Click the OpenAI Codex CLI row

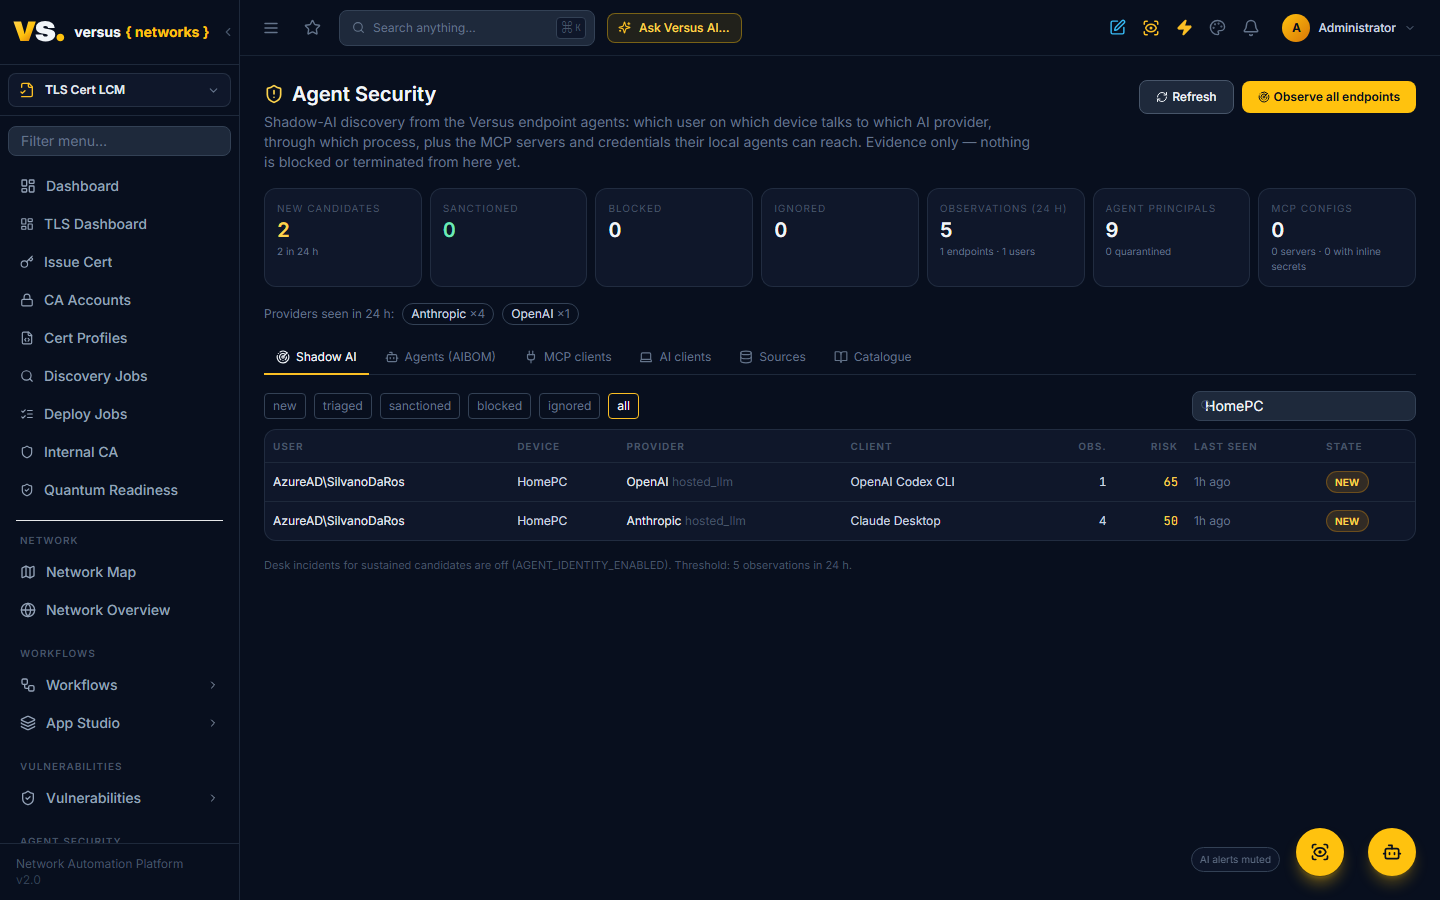[x=840, y=482]
